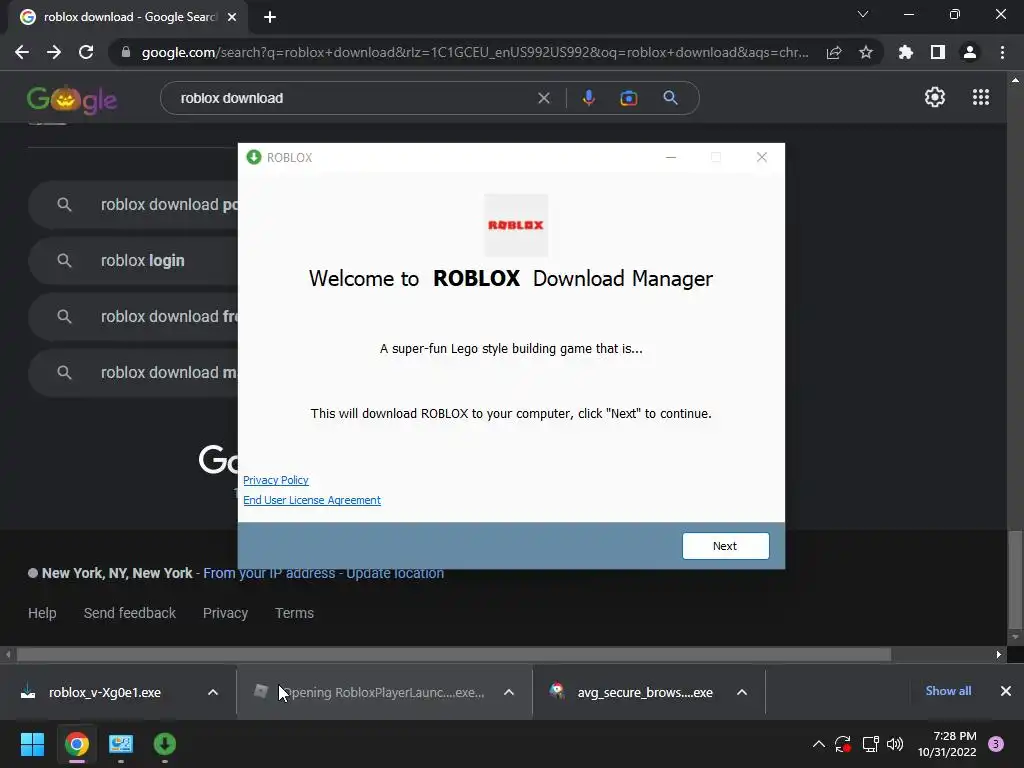Viewport: 1024px width, 768px height.
Task: Open the green download manager taskbar icon
Action: point(165,744)
